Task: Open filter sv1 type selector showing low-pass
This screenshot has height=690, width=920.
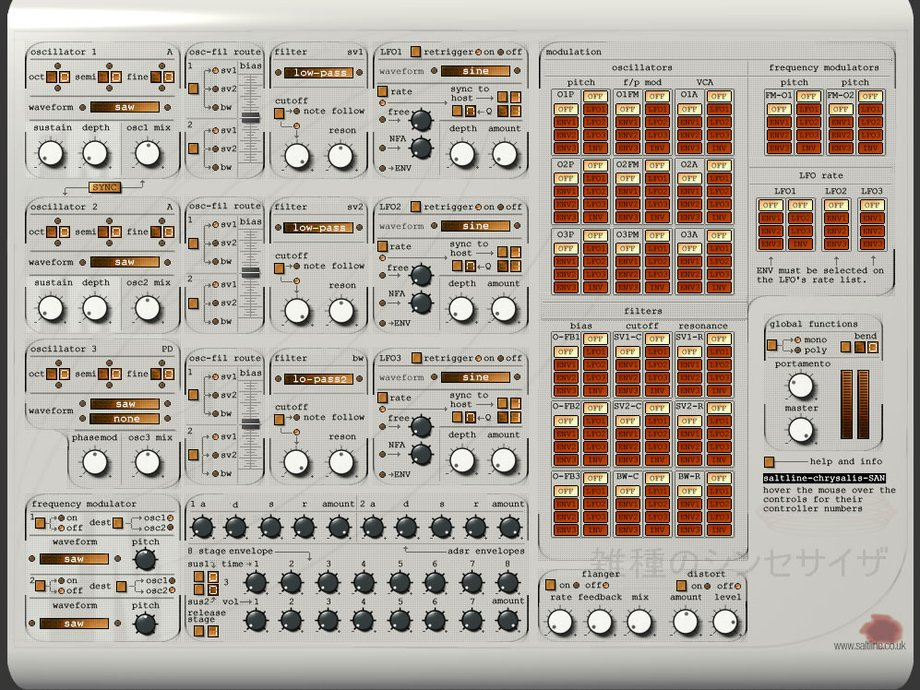Action: tap(320, 72)
